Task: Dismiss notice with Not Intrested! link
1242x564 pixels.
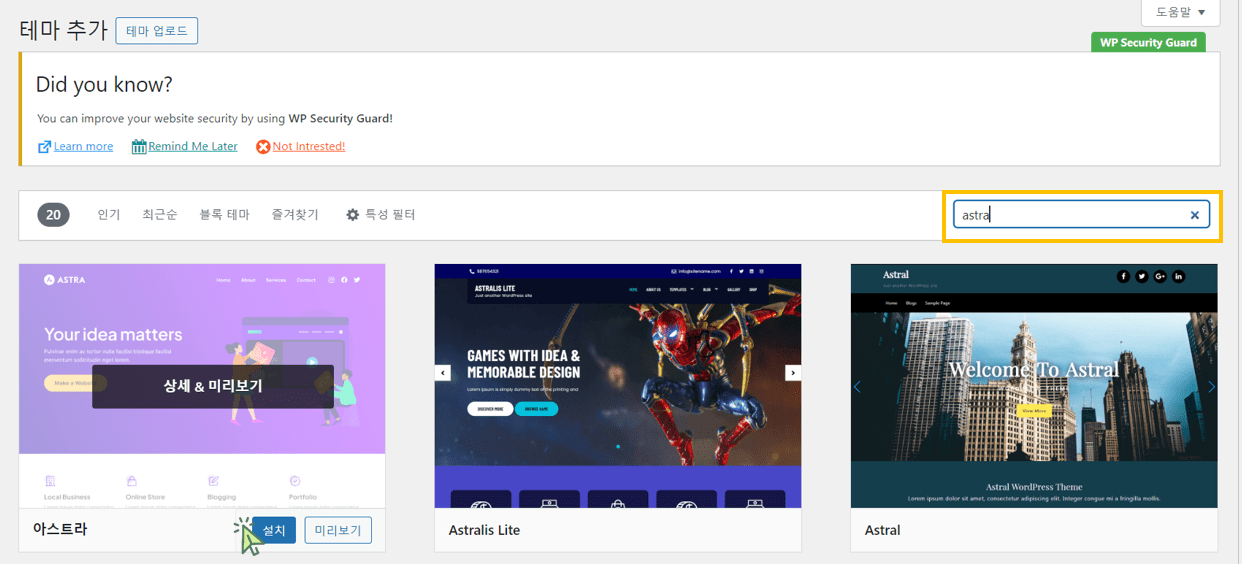Action: coord(309,146)
